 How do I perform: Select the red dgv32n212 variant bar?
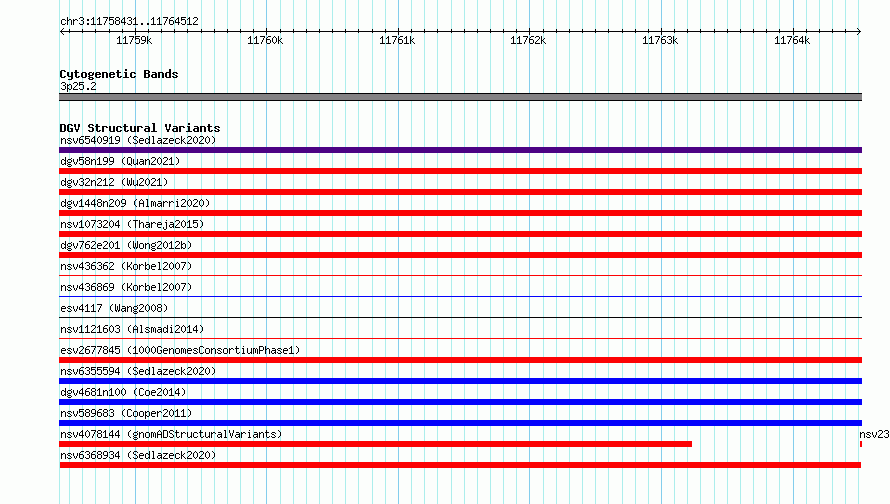[460, 192]
